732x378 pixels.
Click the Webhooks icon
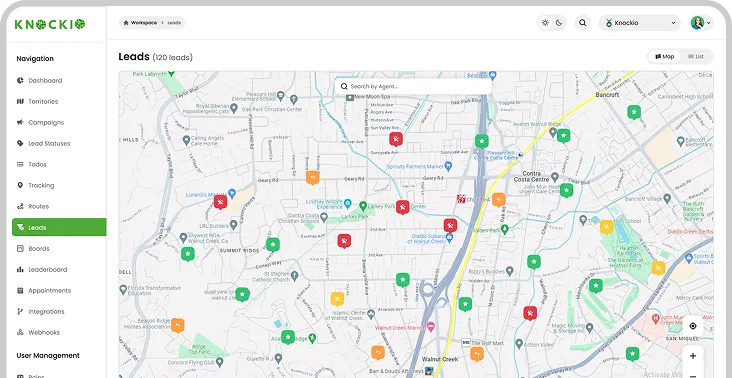coord(20,332)
